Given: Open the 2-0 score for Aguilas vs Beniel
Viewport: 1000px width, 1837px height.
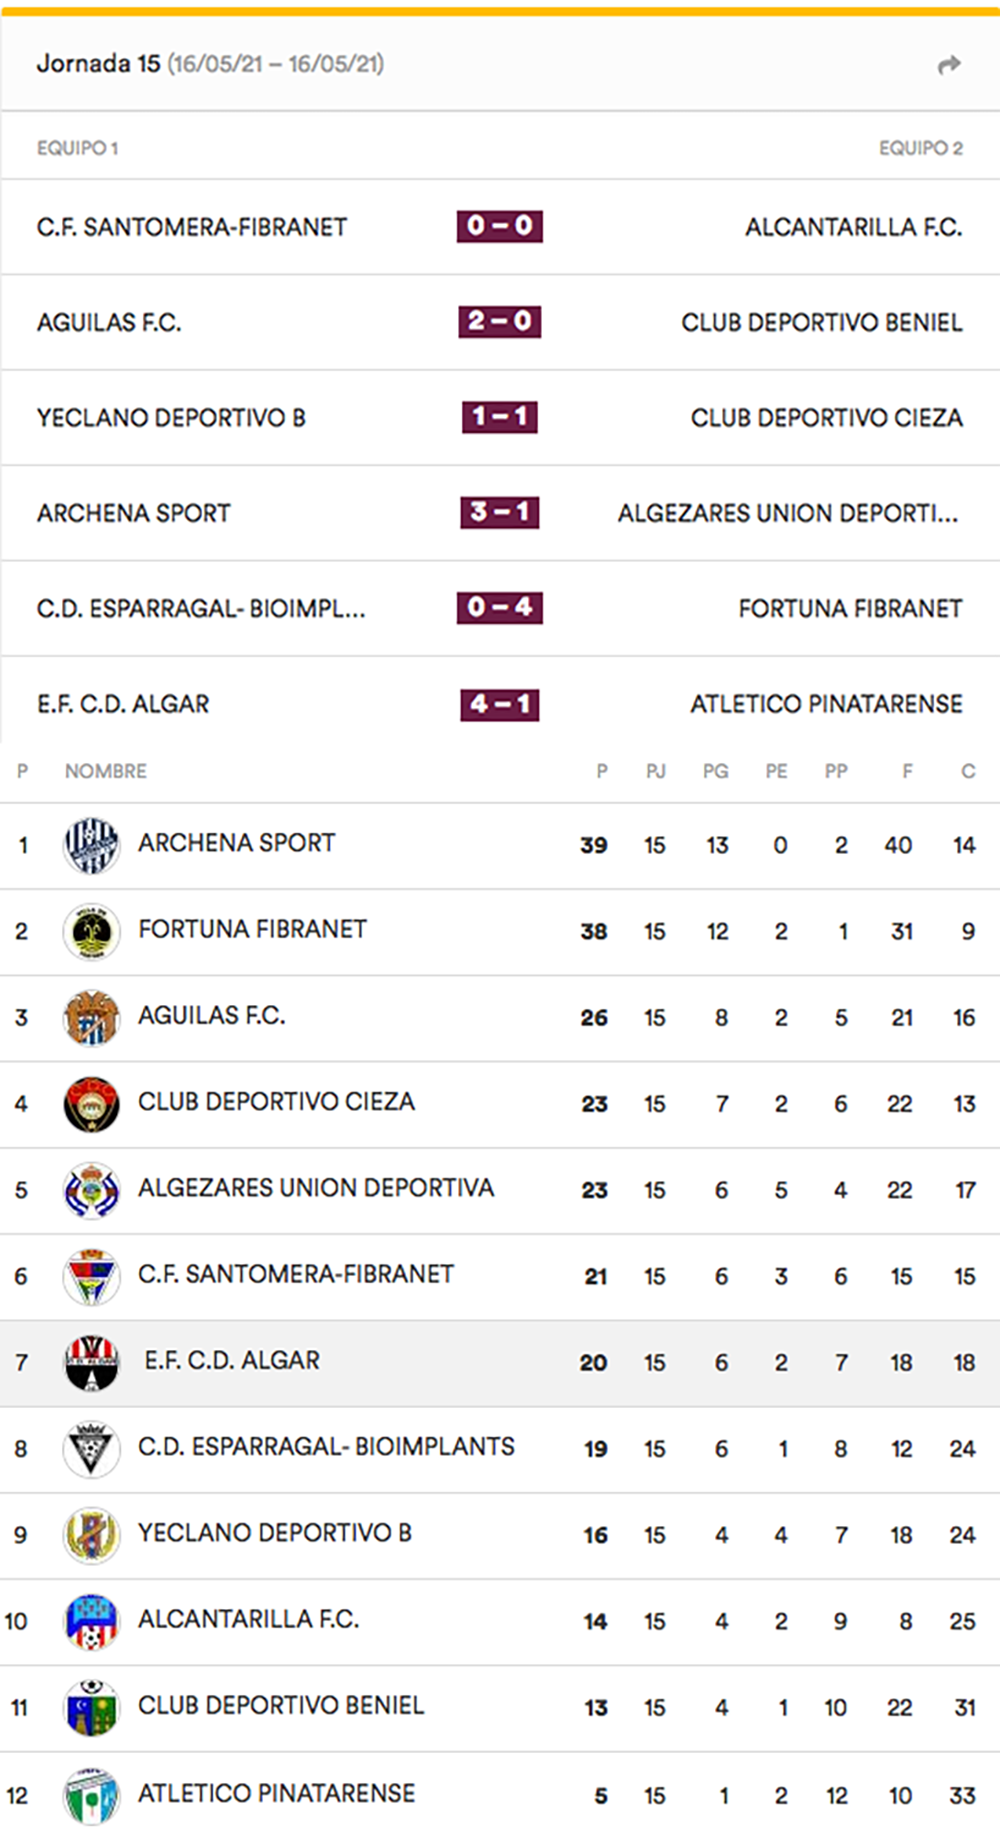Looking at the screenshot, I should (499, 321).
